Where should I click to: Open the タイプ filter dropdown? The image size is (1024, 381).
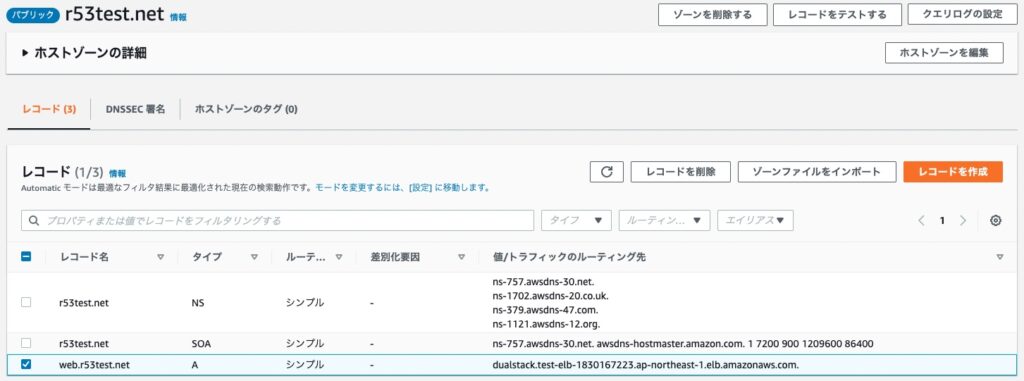(x=576, y=220)
